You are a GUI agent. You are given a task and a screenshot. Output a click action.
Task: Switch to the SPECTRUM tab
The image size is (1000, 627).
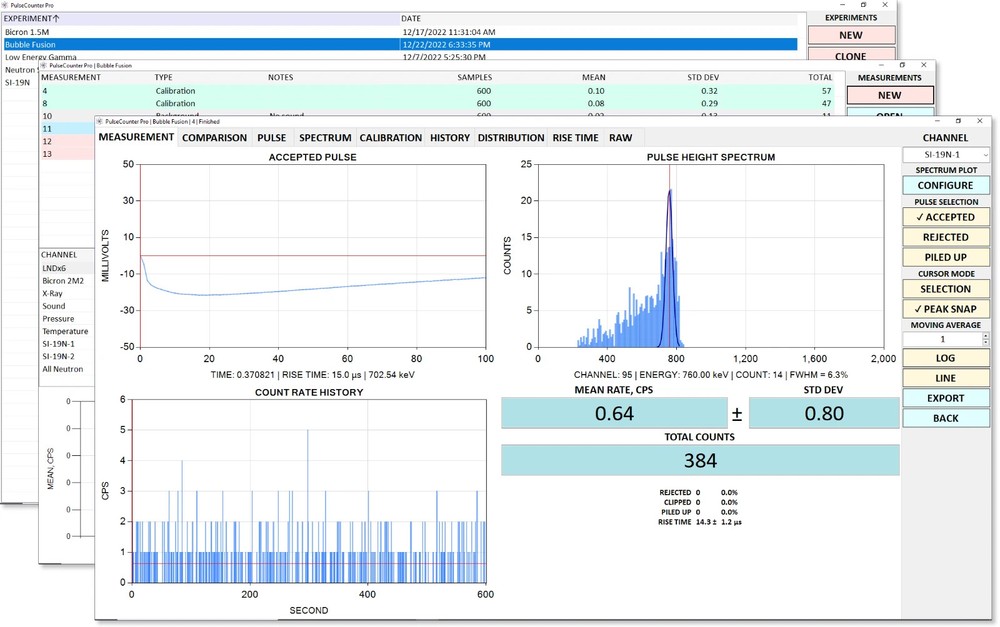pyautogui.click(x=325, y=137)
